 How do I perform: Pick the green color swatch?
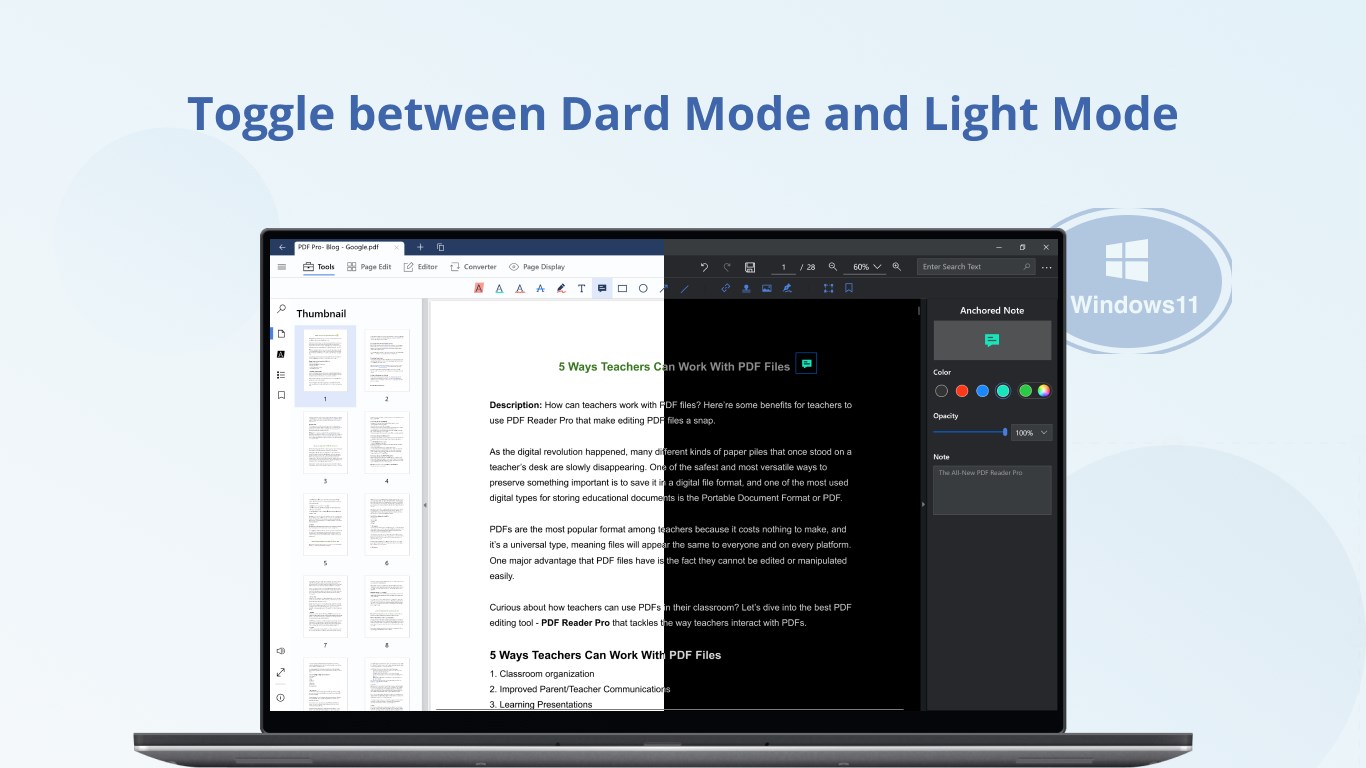pos(1025,391)
